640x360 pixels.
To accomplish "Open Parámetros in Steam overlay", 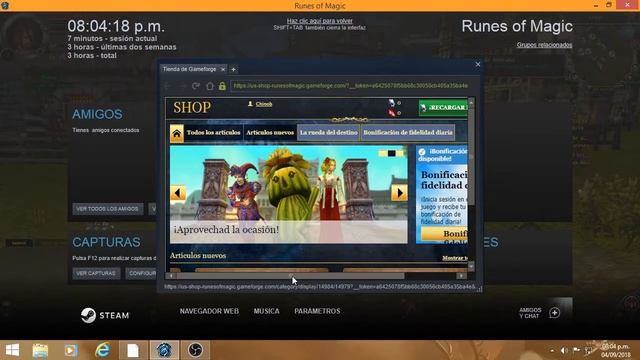I will tap(317, 311).
